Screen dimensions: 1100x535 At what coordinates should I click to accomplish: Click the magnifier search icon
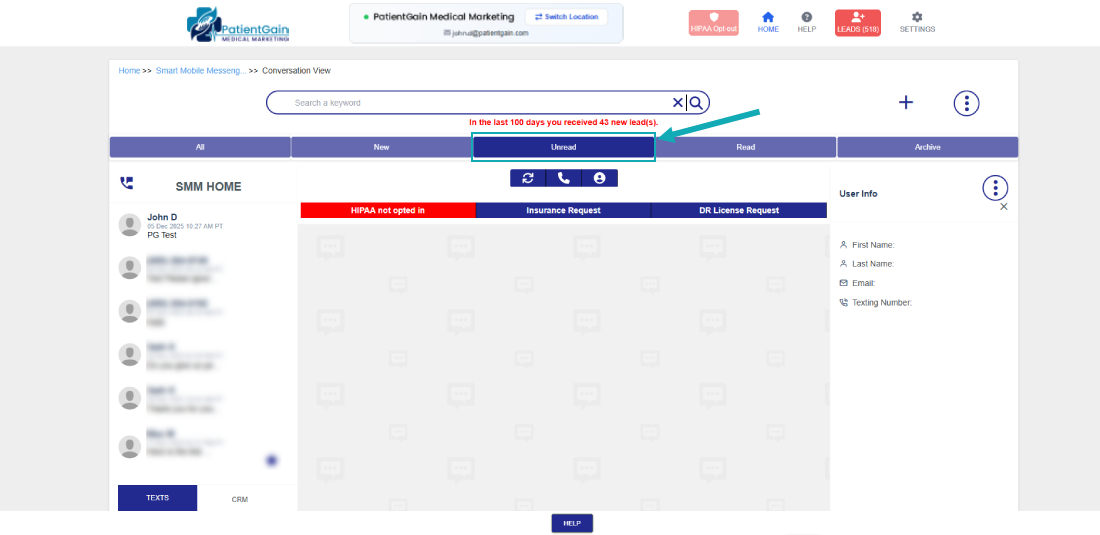coord(697,102)
